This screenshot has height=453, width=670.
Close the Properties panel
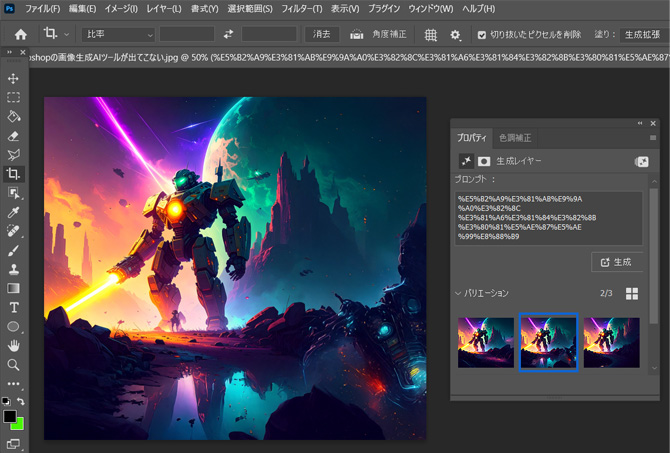(653, 124)
